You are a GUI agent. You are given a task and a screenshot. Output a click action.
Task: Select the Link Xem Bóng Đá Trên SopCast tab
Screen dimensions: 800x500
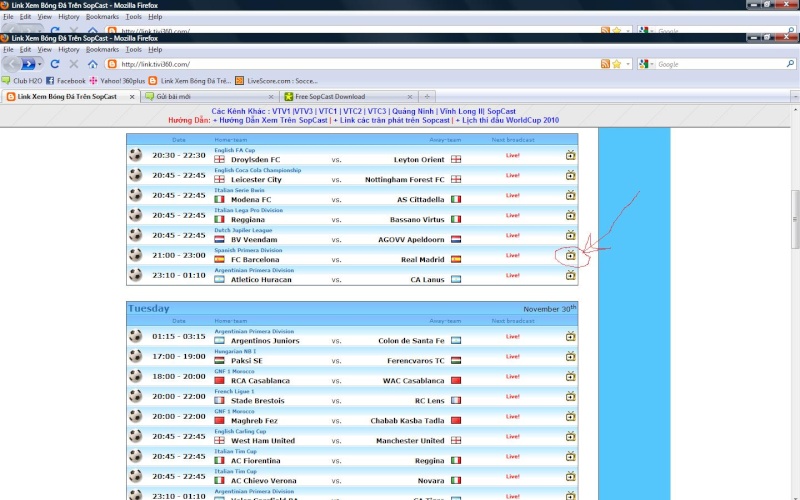pyautogui.click(x=71, y=96)
